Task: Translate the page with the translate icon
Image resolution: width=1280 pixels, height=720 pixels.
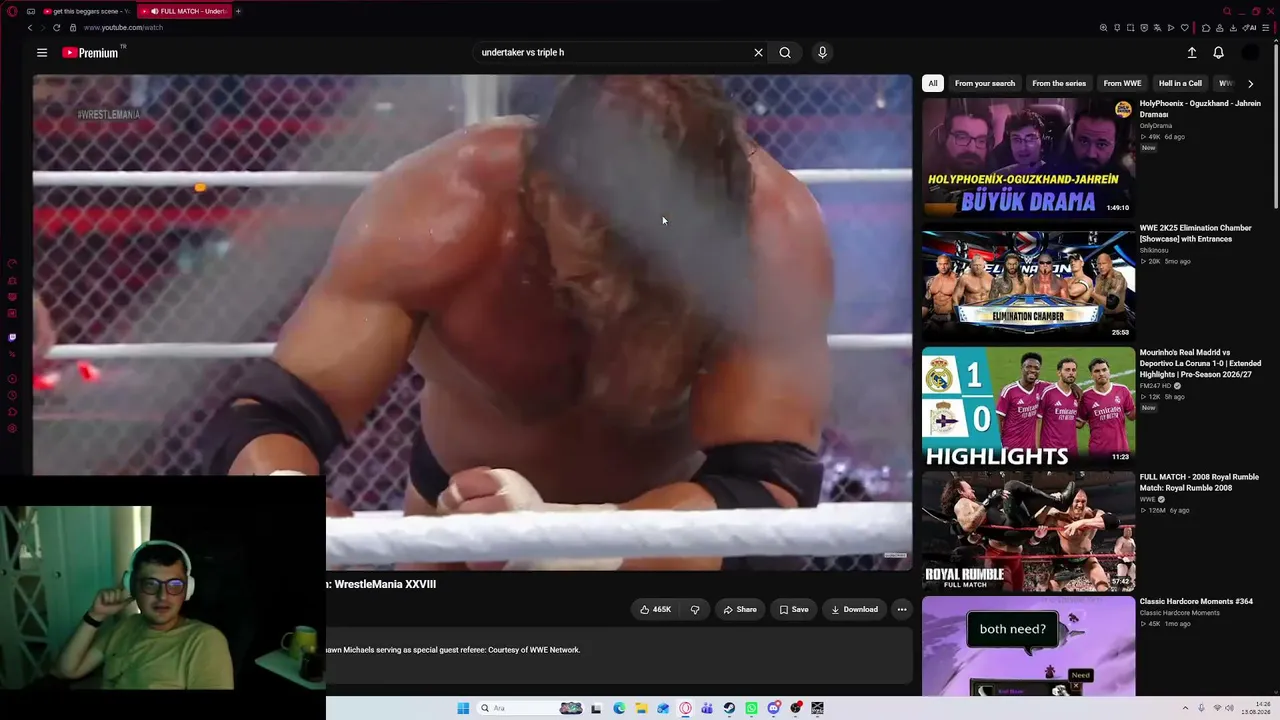Action: 1157,28
